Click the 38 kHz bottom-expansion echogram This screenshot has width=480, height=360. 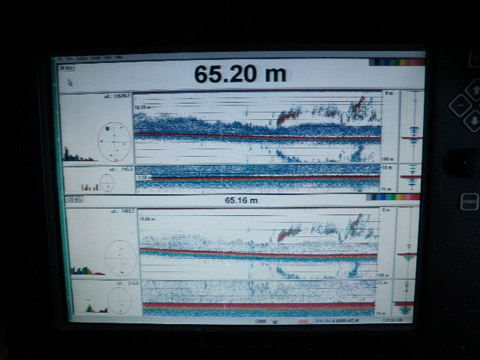pyautogui.click(x=258, y=179)
